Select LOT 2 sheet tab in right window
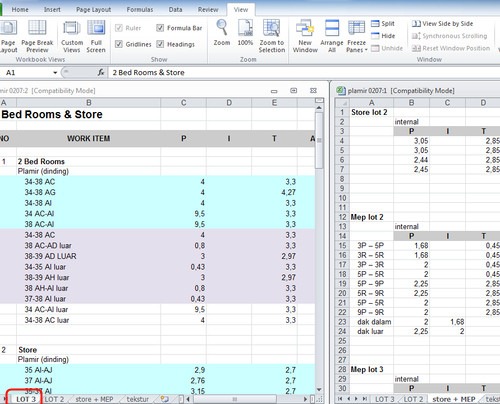 (x=413, y=399)
